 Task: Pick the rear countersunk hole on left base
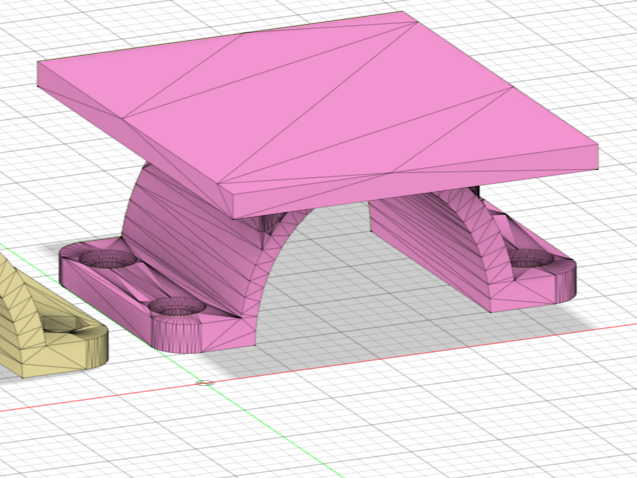coord(107,259)
